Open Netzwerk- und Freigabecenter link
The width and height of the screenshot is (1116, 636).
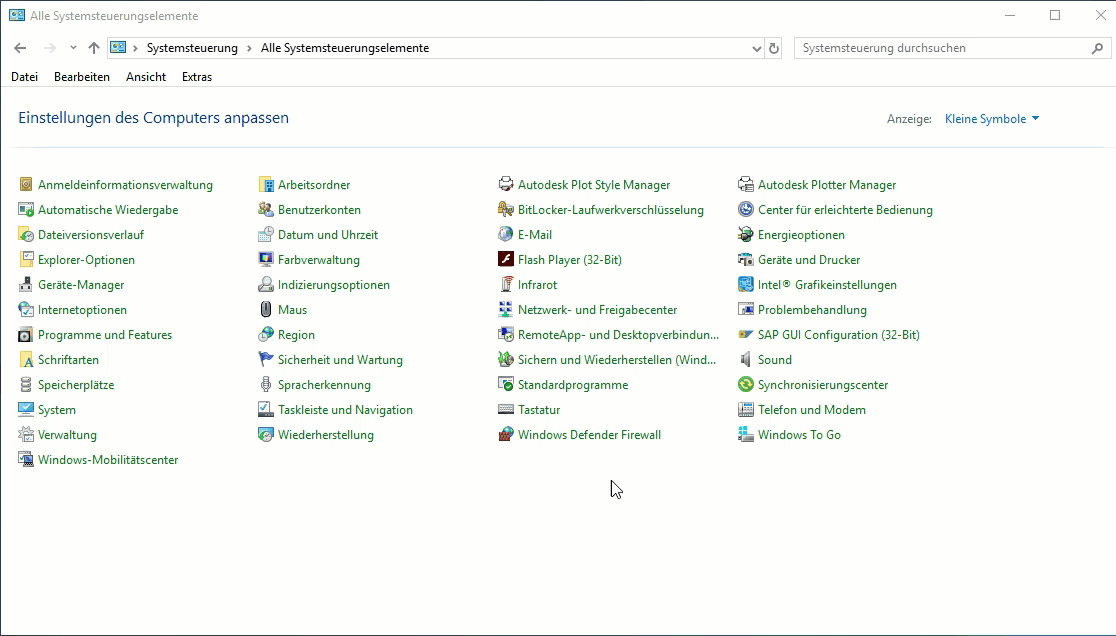click(x=597, y=309)
